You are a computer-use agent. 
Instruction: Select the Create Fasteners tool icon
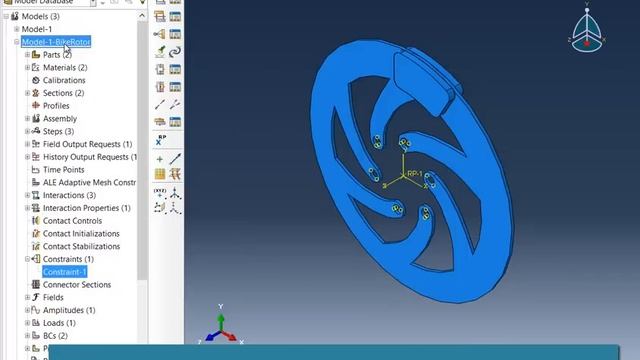tap(160, 122)
